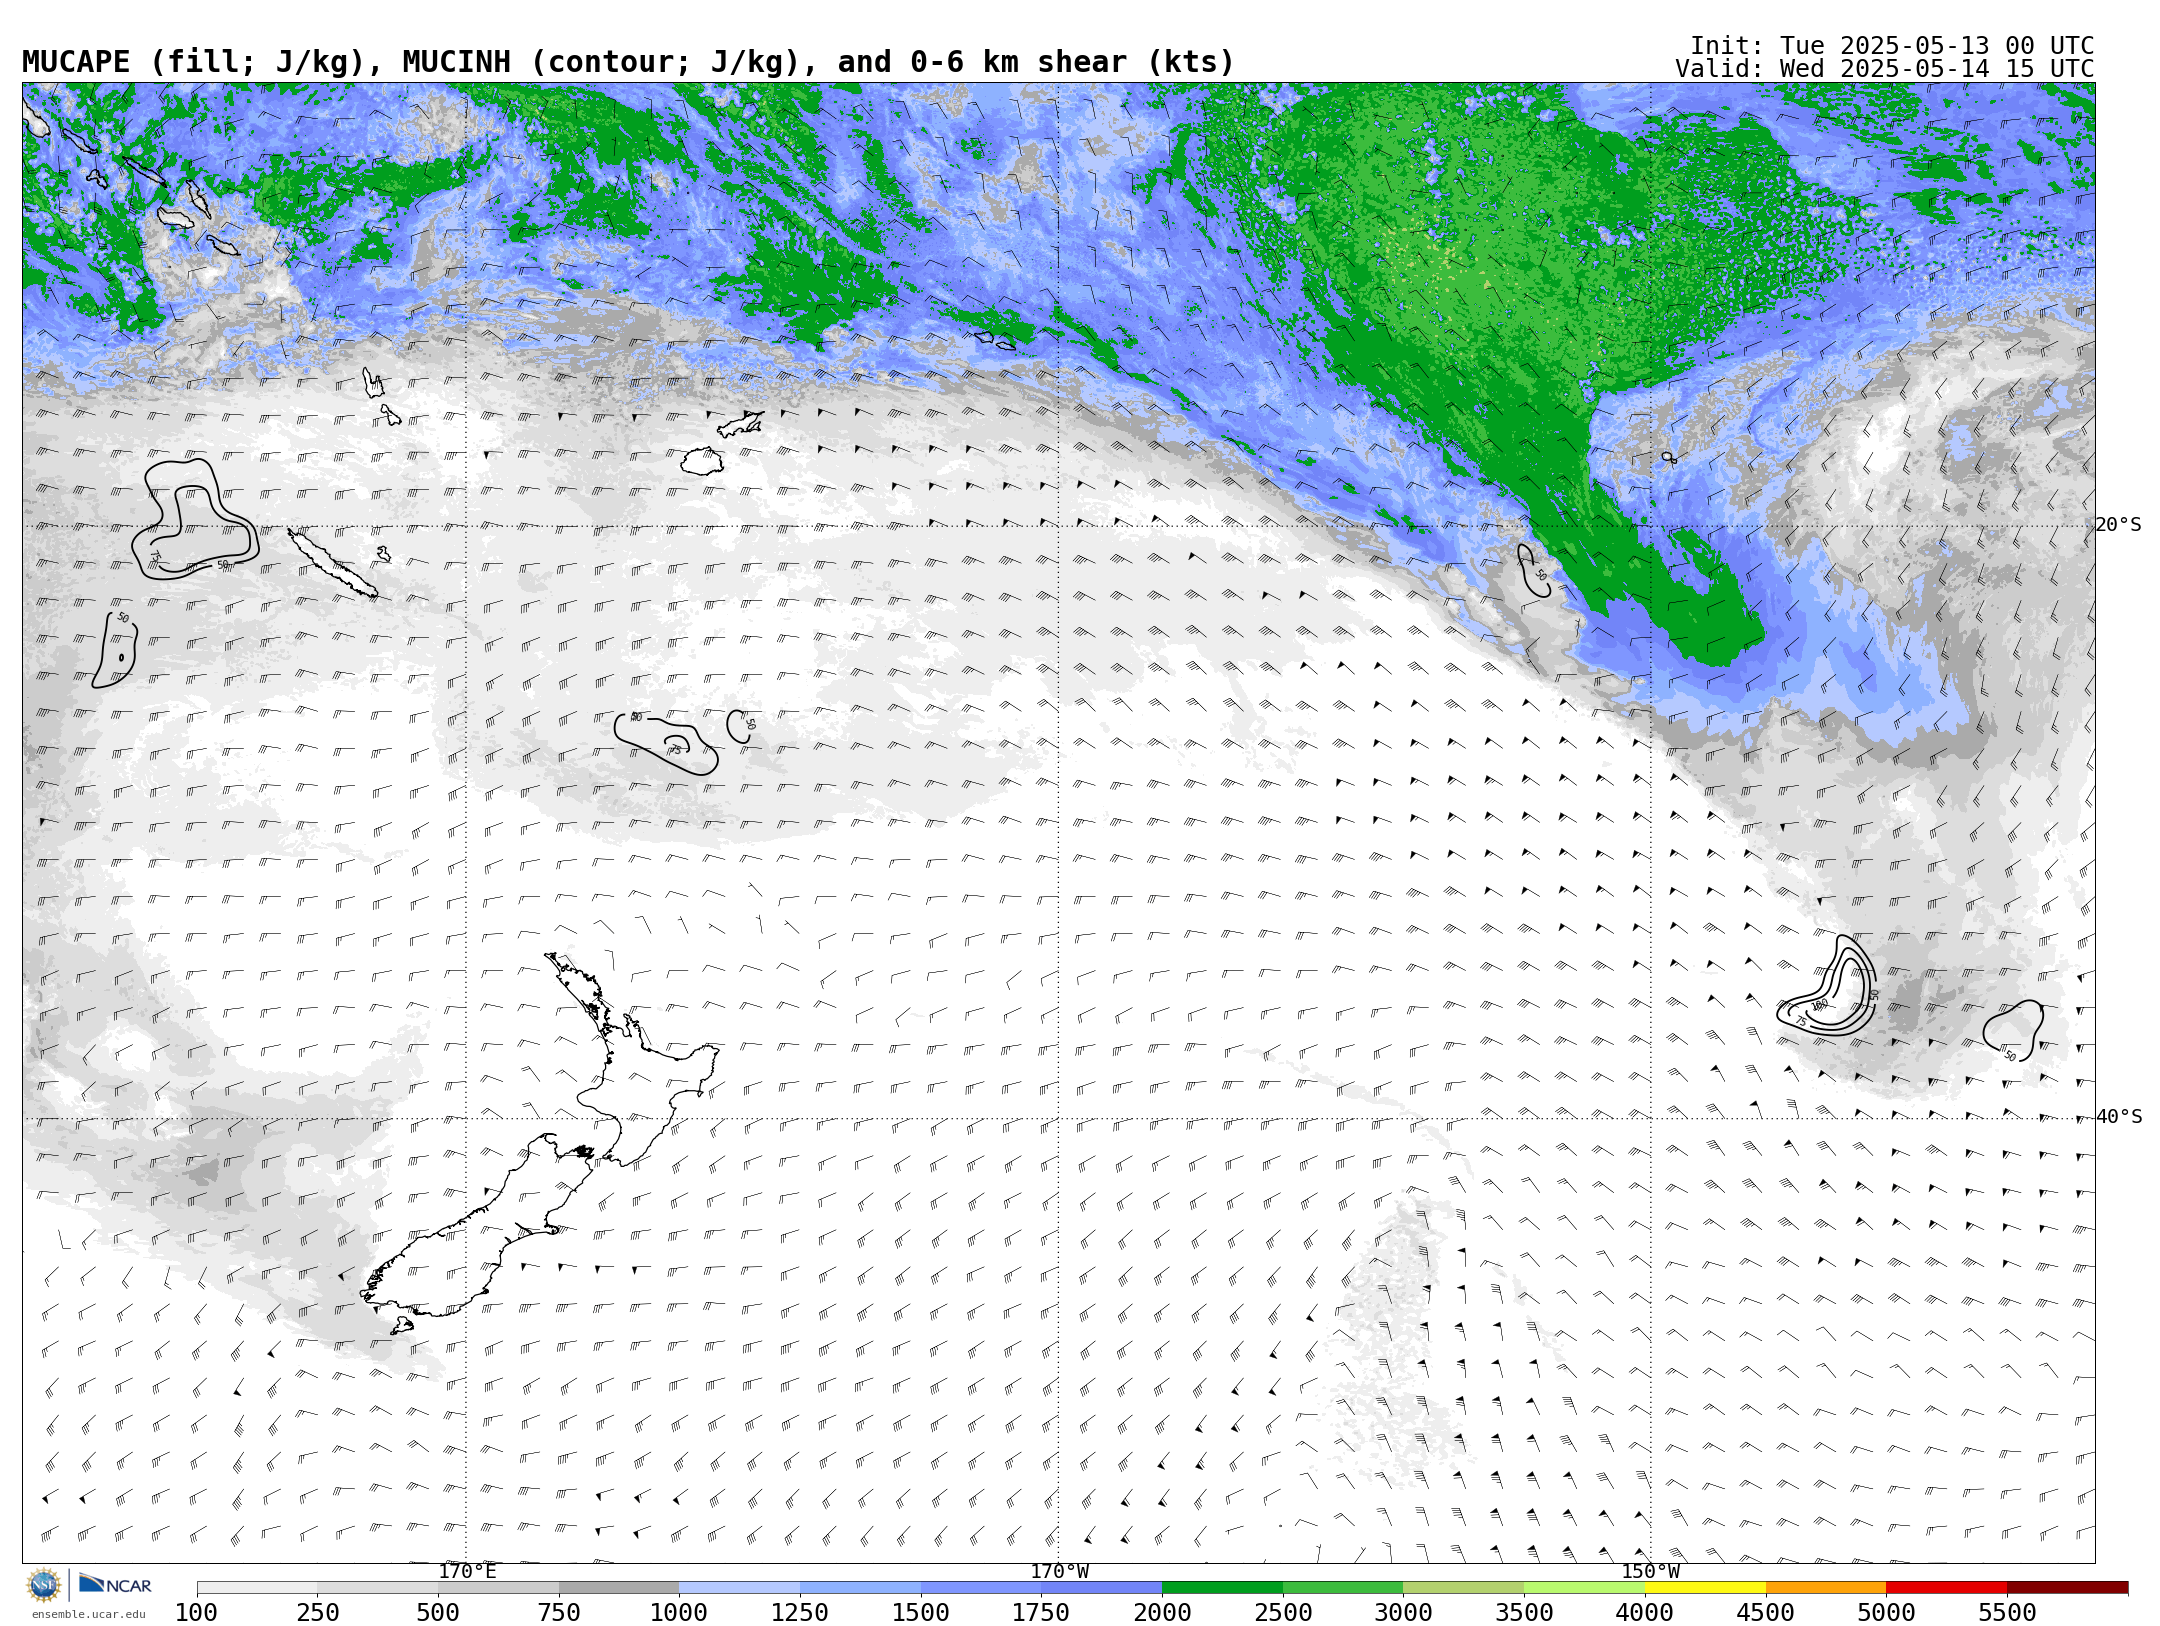Image resolution: width=2160 pixels, height=1626 pixels.
Task: Click the Init: Tue 2025-05-13 00 UTC text
Action: [1892, 46]
